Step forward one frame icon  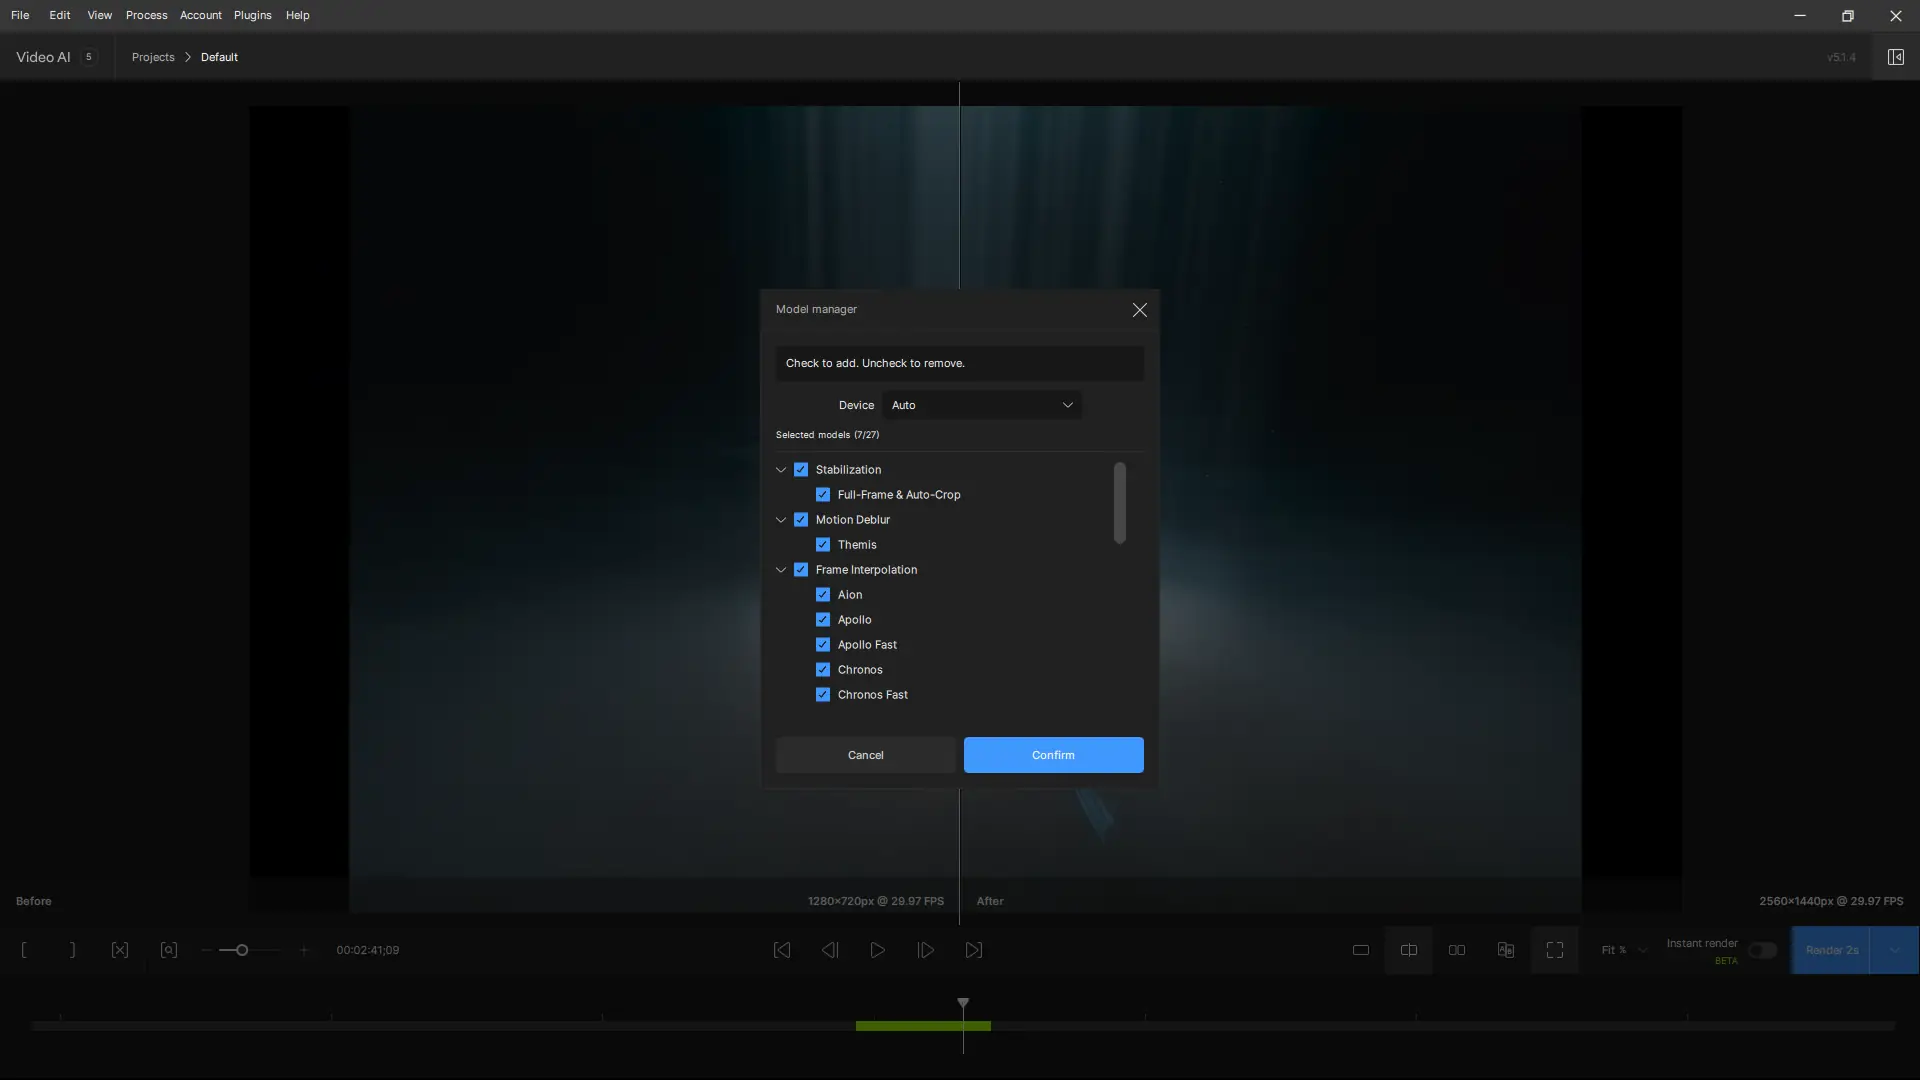click(926, 950)
